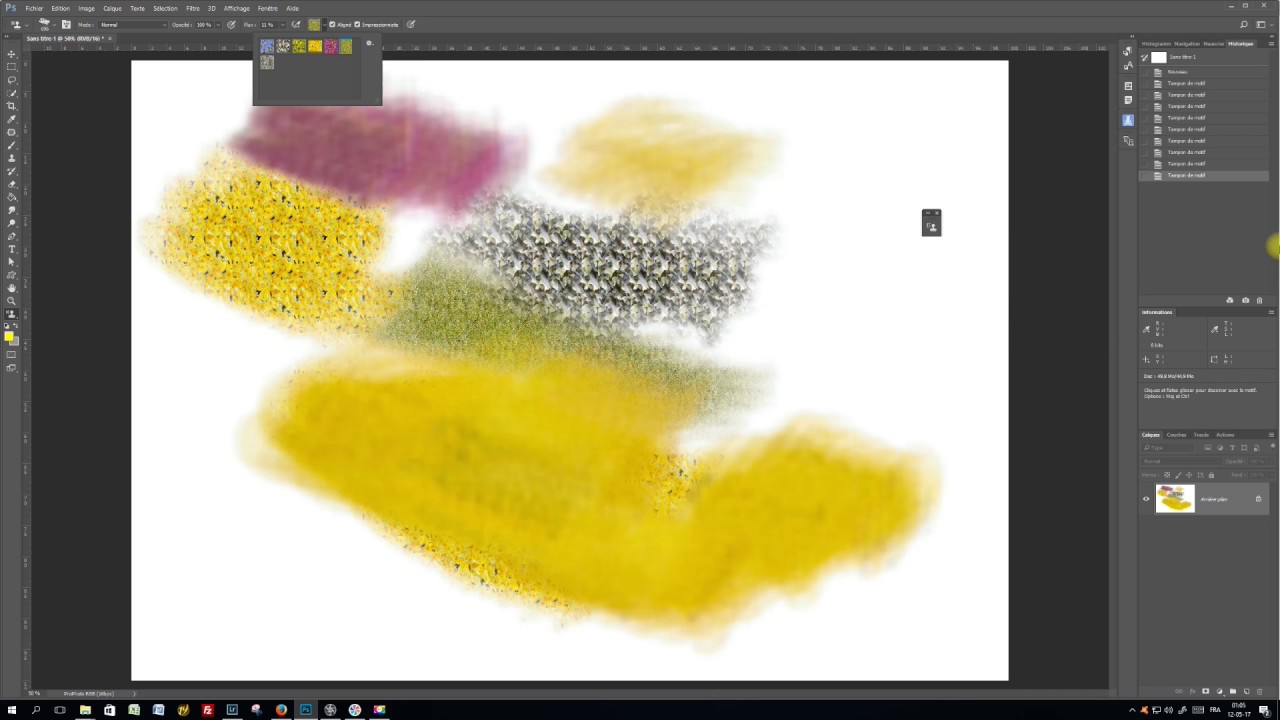Open the Mode Normal blending dropdown
Image resolution: width=1280 pixels, height=720 pixels.
(x=132, y=24)
